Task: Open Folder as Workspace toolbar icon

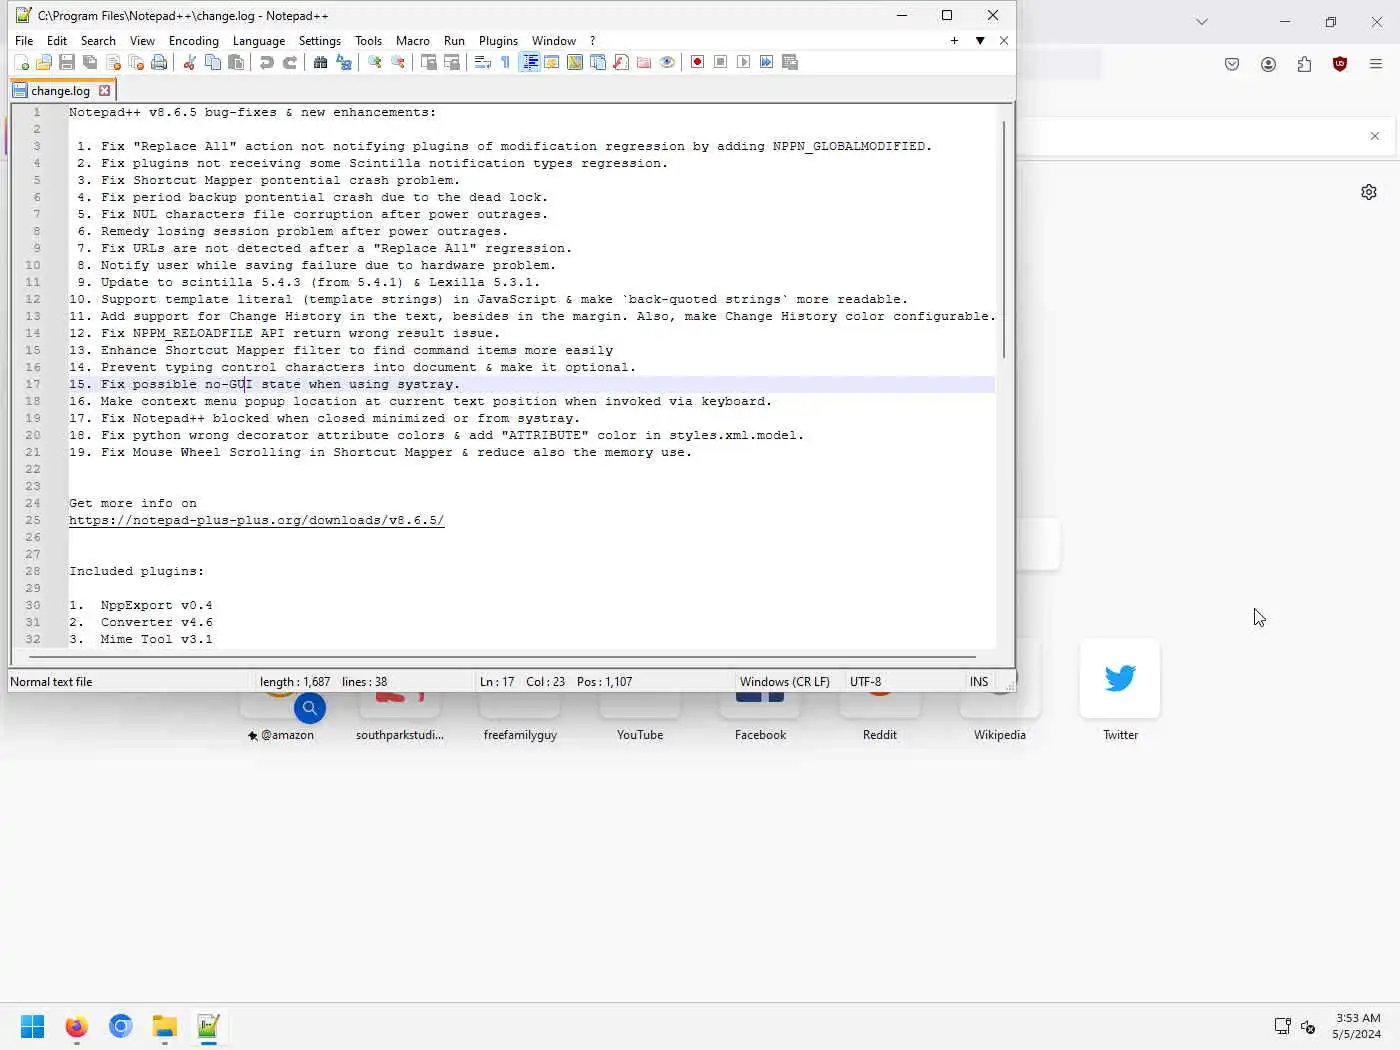Action: coord(644,62)
